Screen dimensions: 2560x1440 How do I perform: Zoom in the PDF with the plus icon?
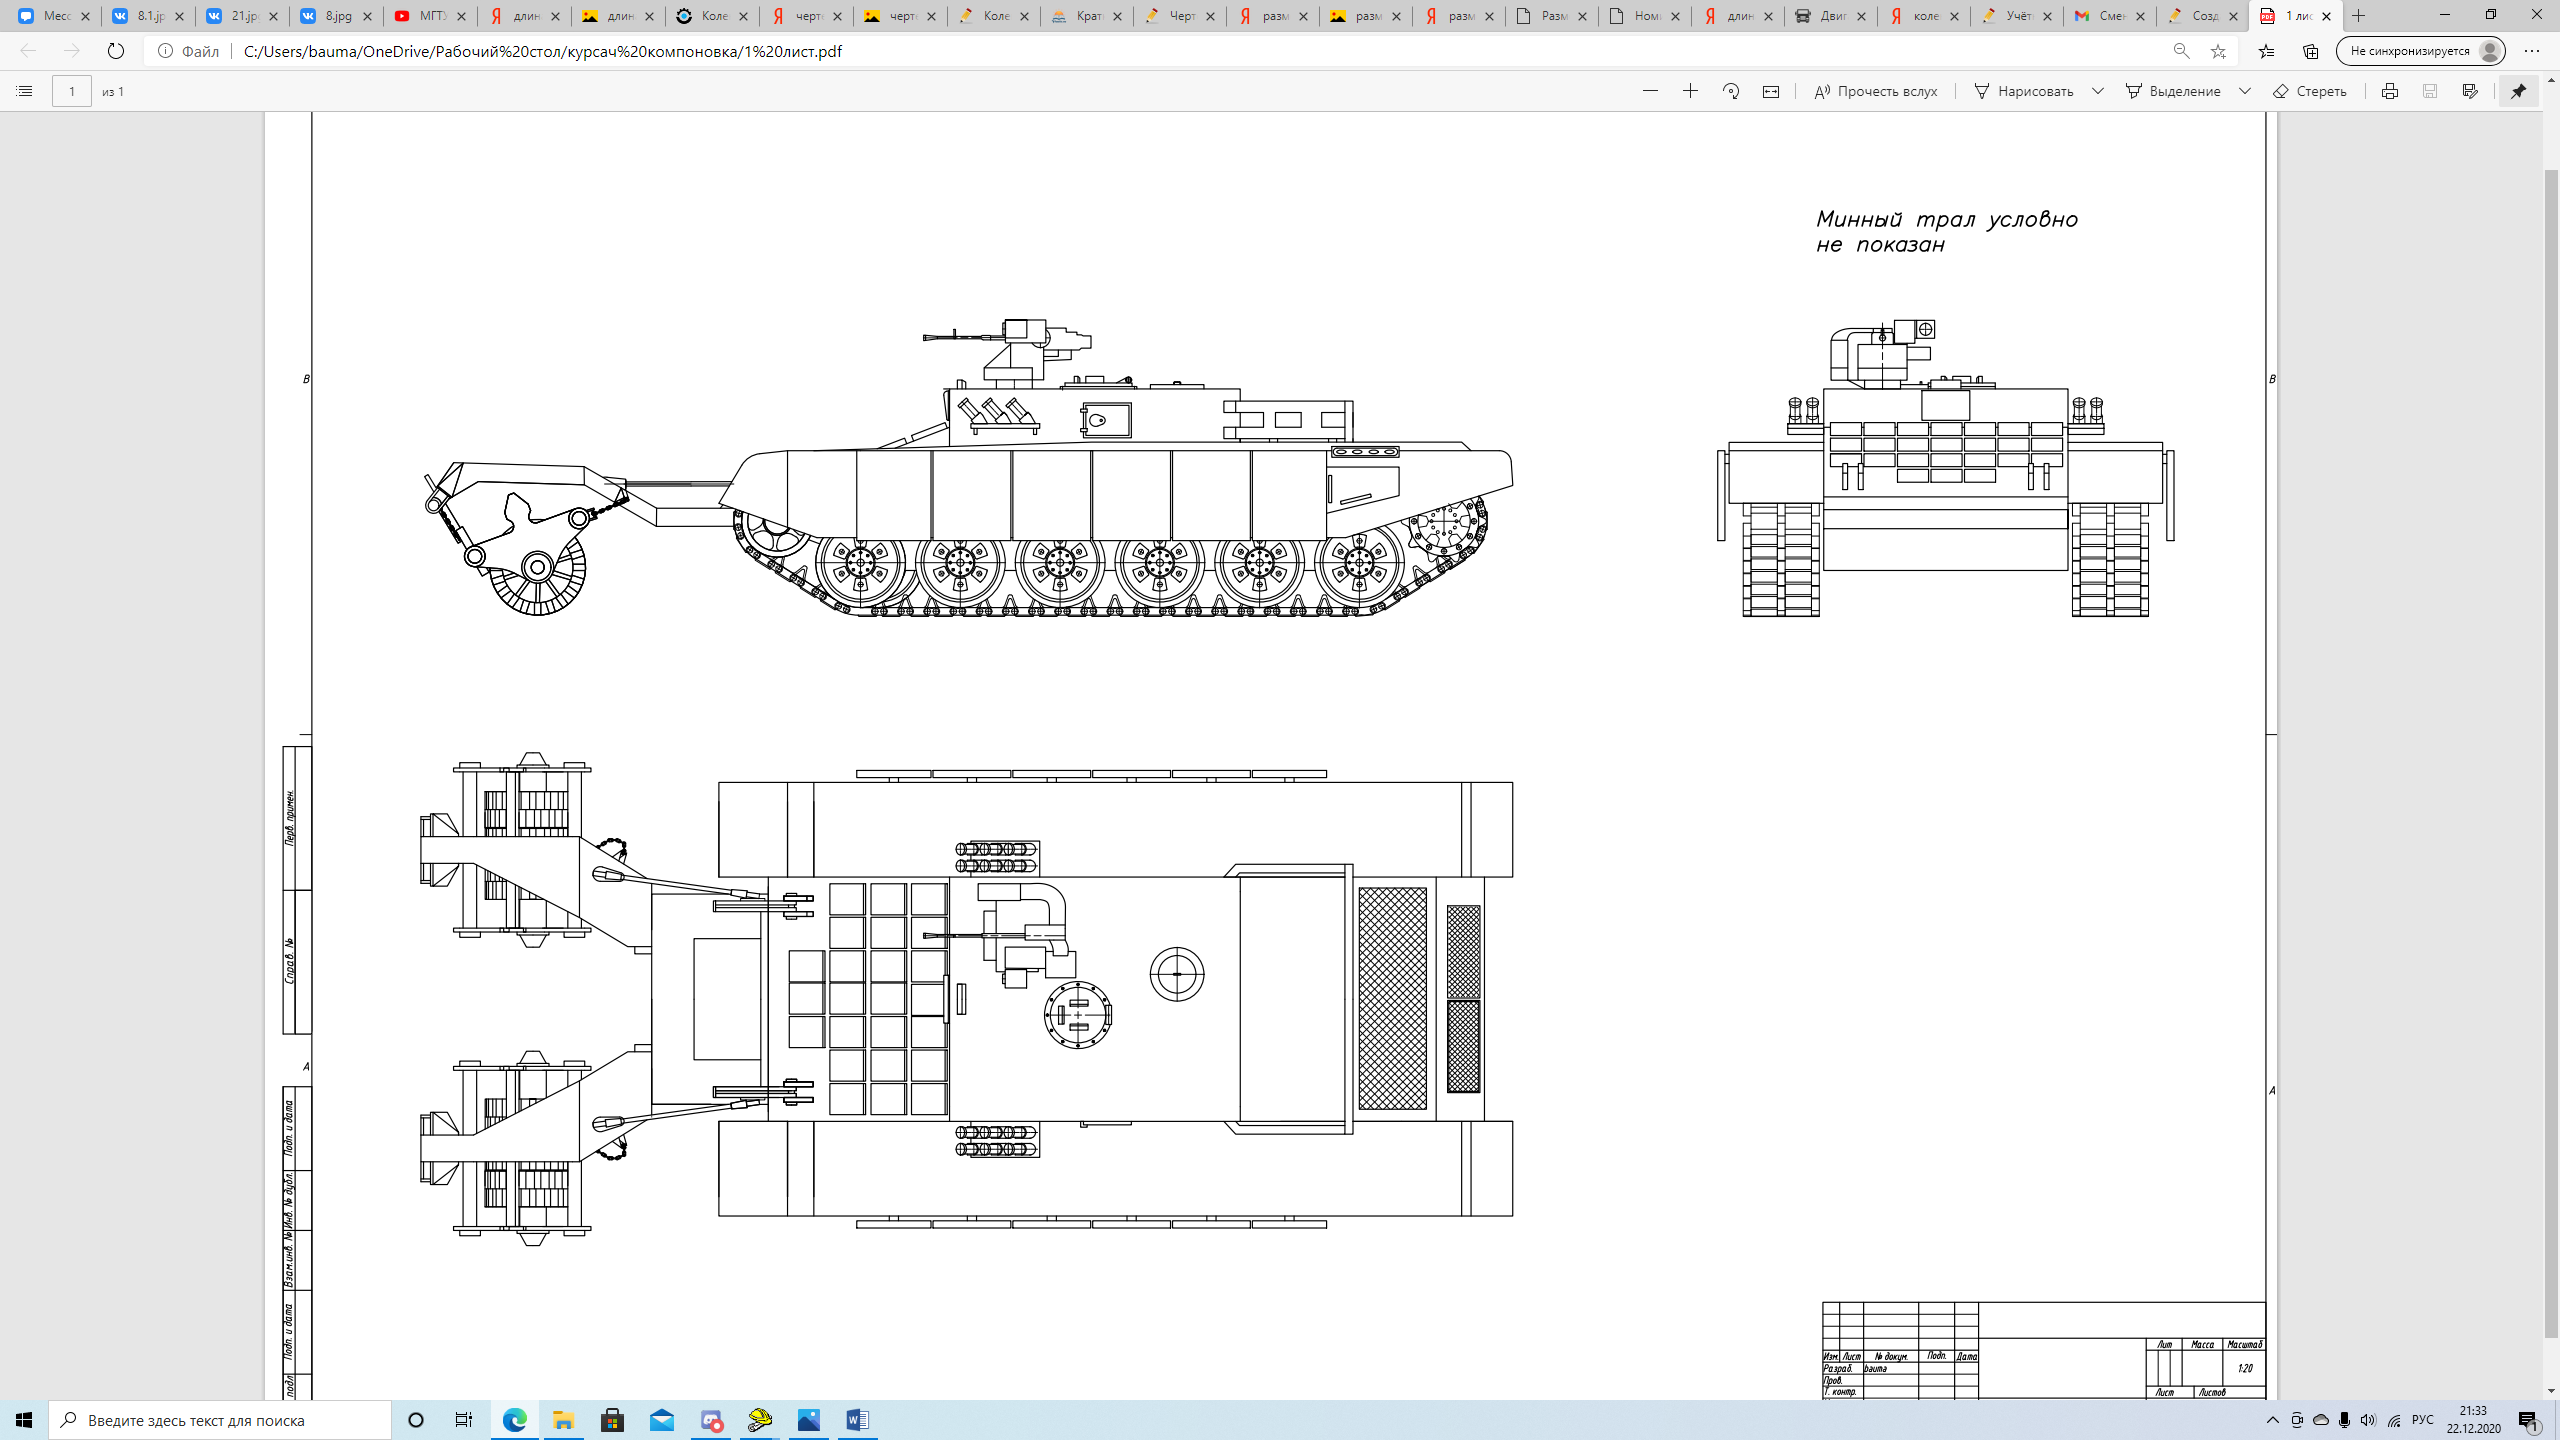click(1690, 91)
